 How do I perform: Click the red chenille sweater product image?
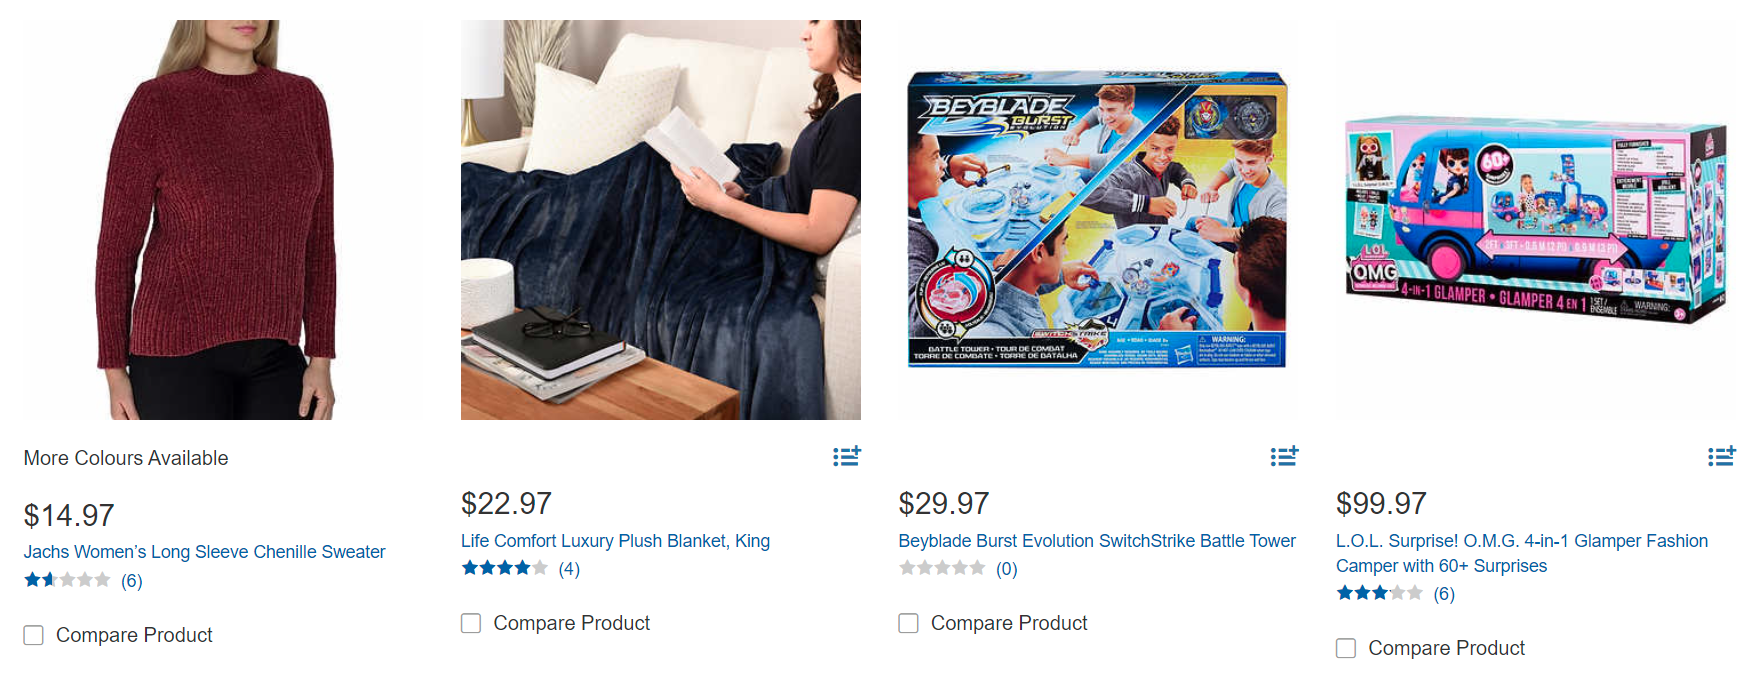pyautogui.click(x=223, y=220)
